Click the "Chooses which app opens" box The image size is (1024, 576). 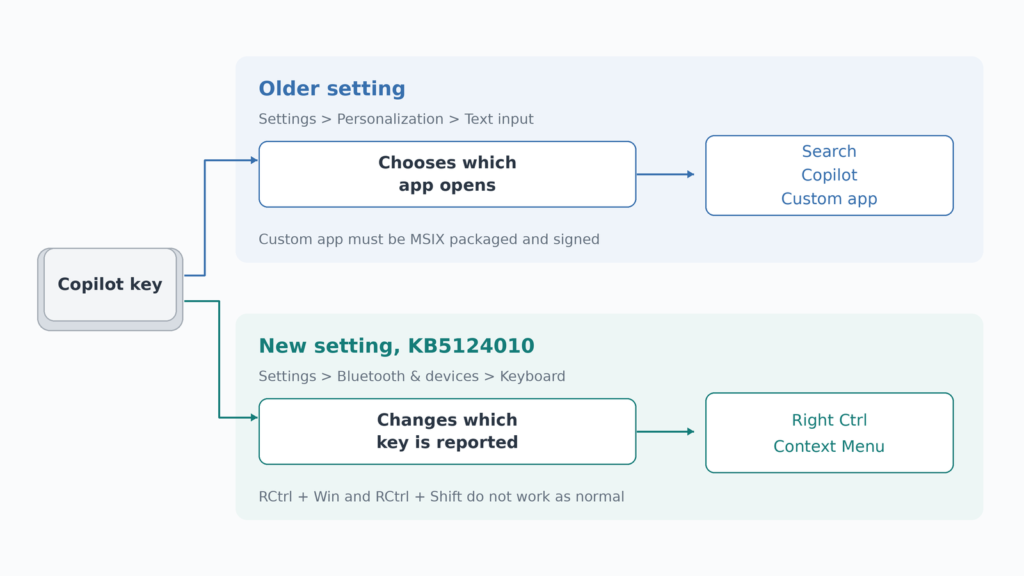pos(447,174)
